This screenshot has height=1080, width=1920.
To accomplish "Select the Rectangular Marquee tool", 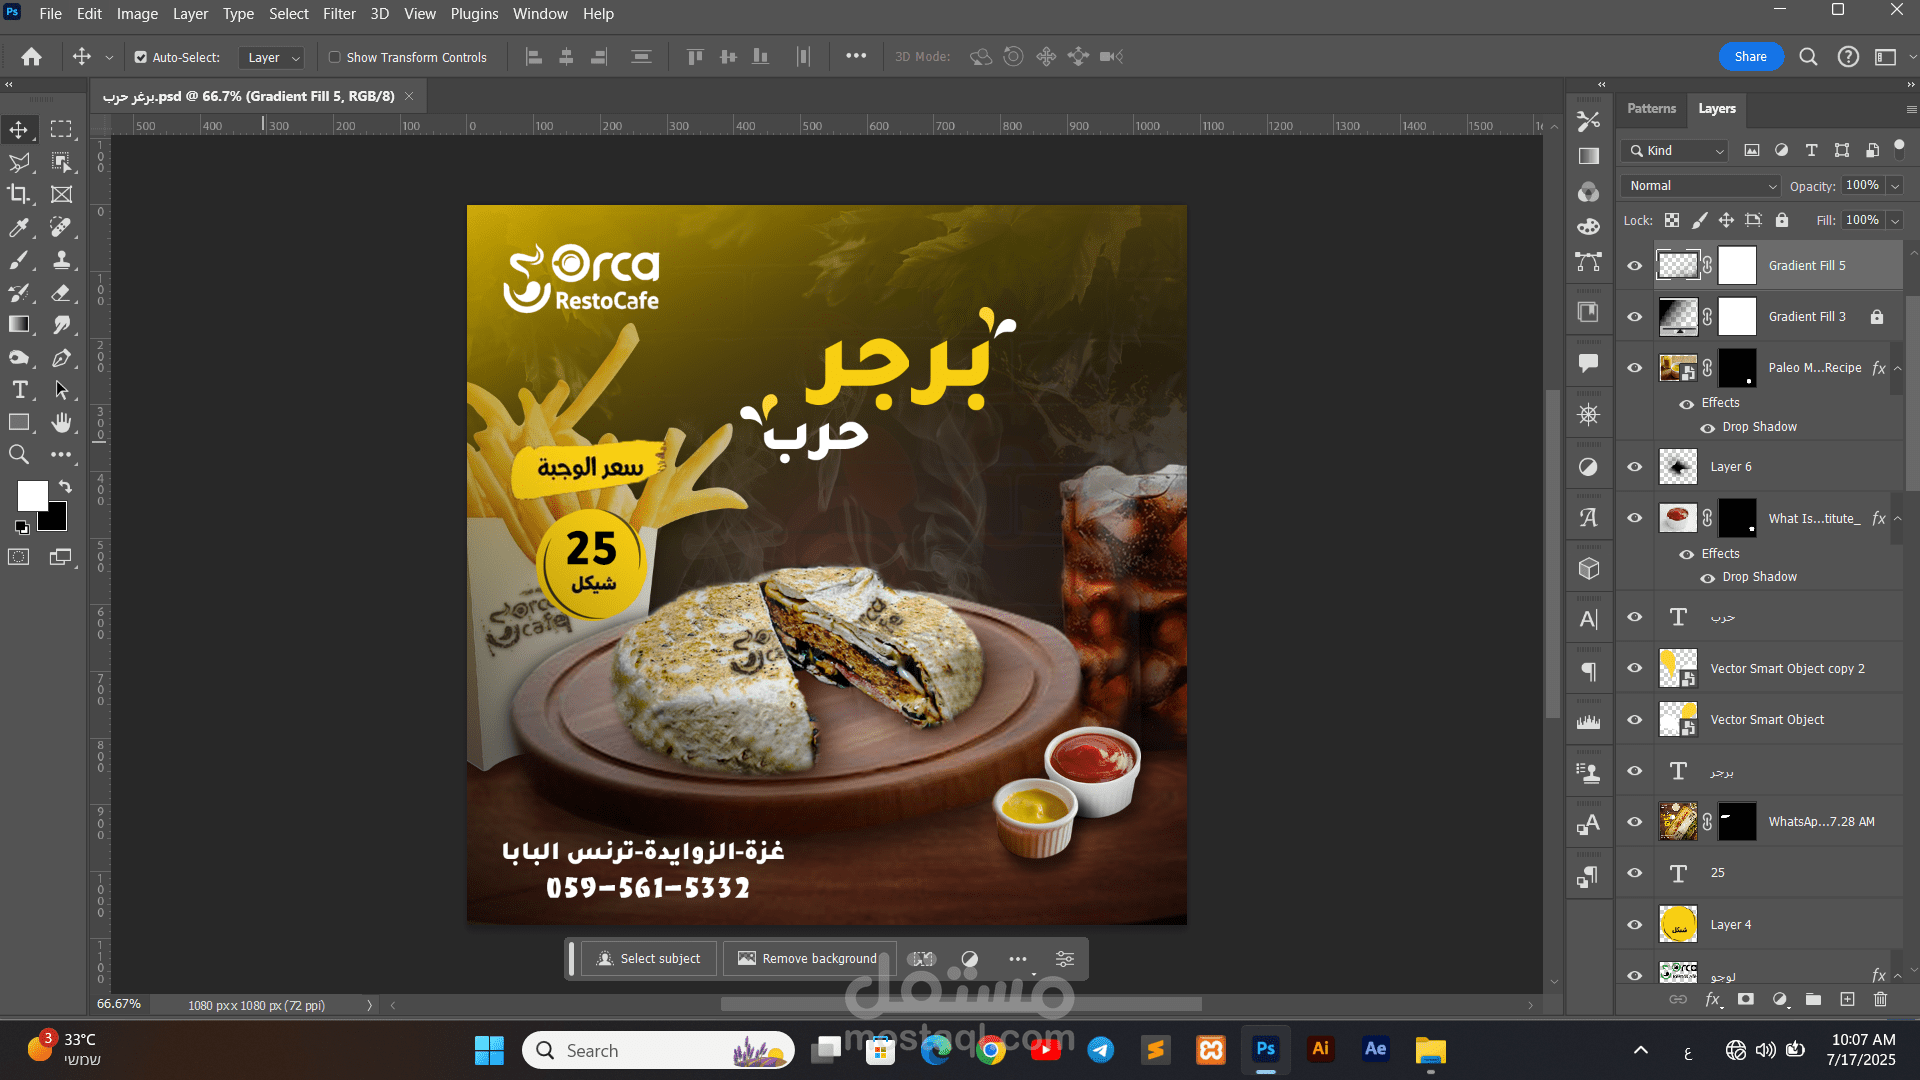I will pos(61,129).
